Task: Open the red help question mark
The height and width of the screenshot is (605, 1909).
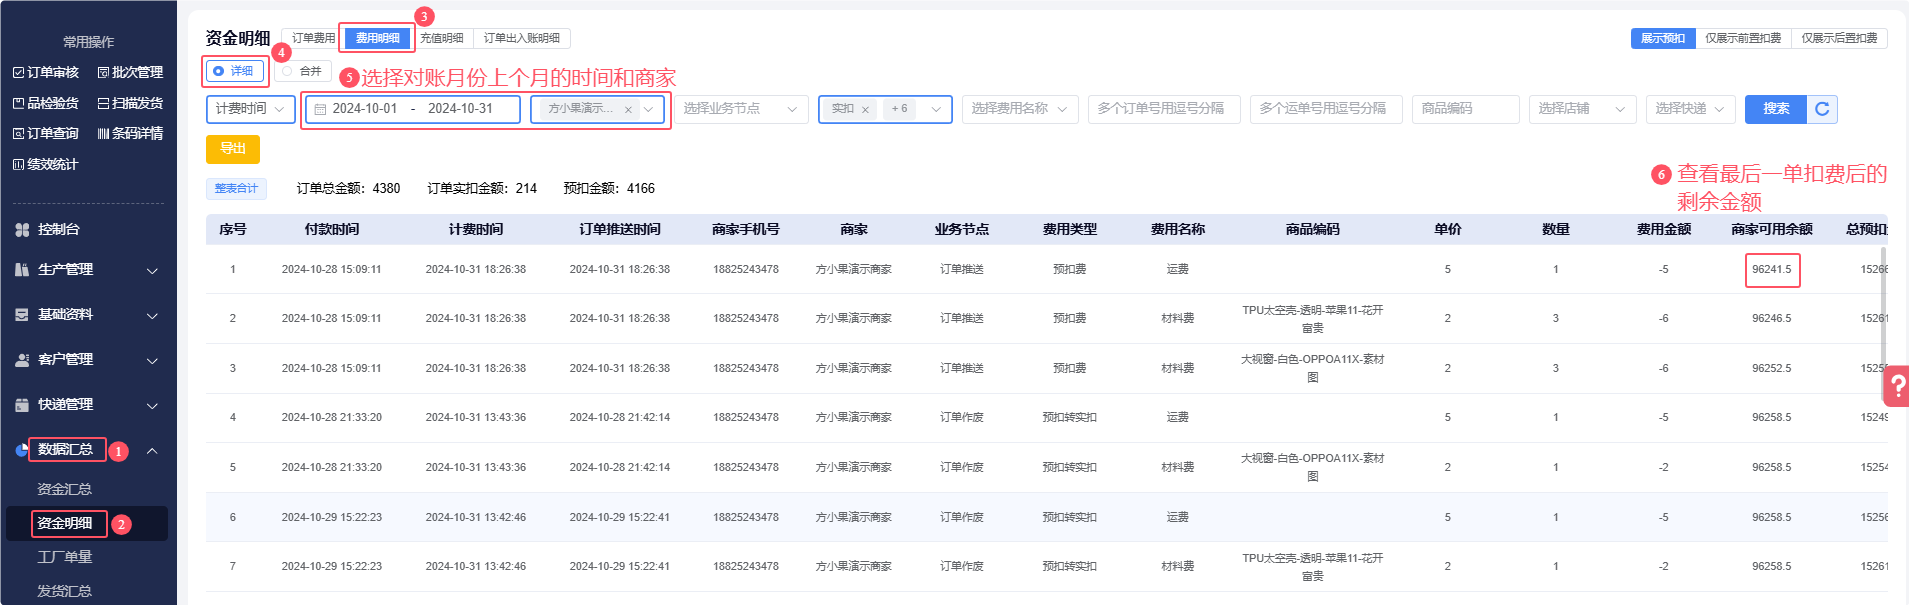Action: pyautogui.click(x=1896, y=385)
